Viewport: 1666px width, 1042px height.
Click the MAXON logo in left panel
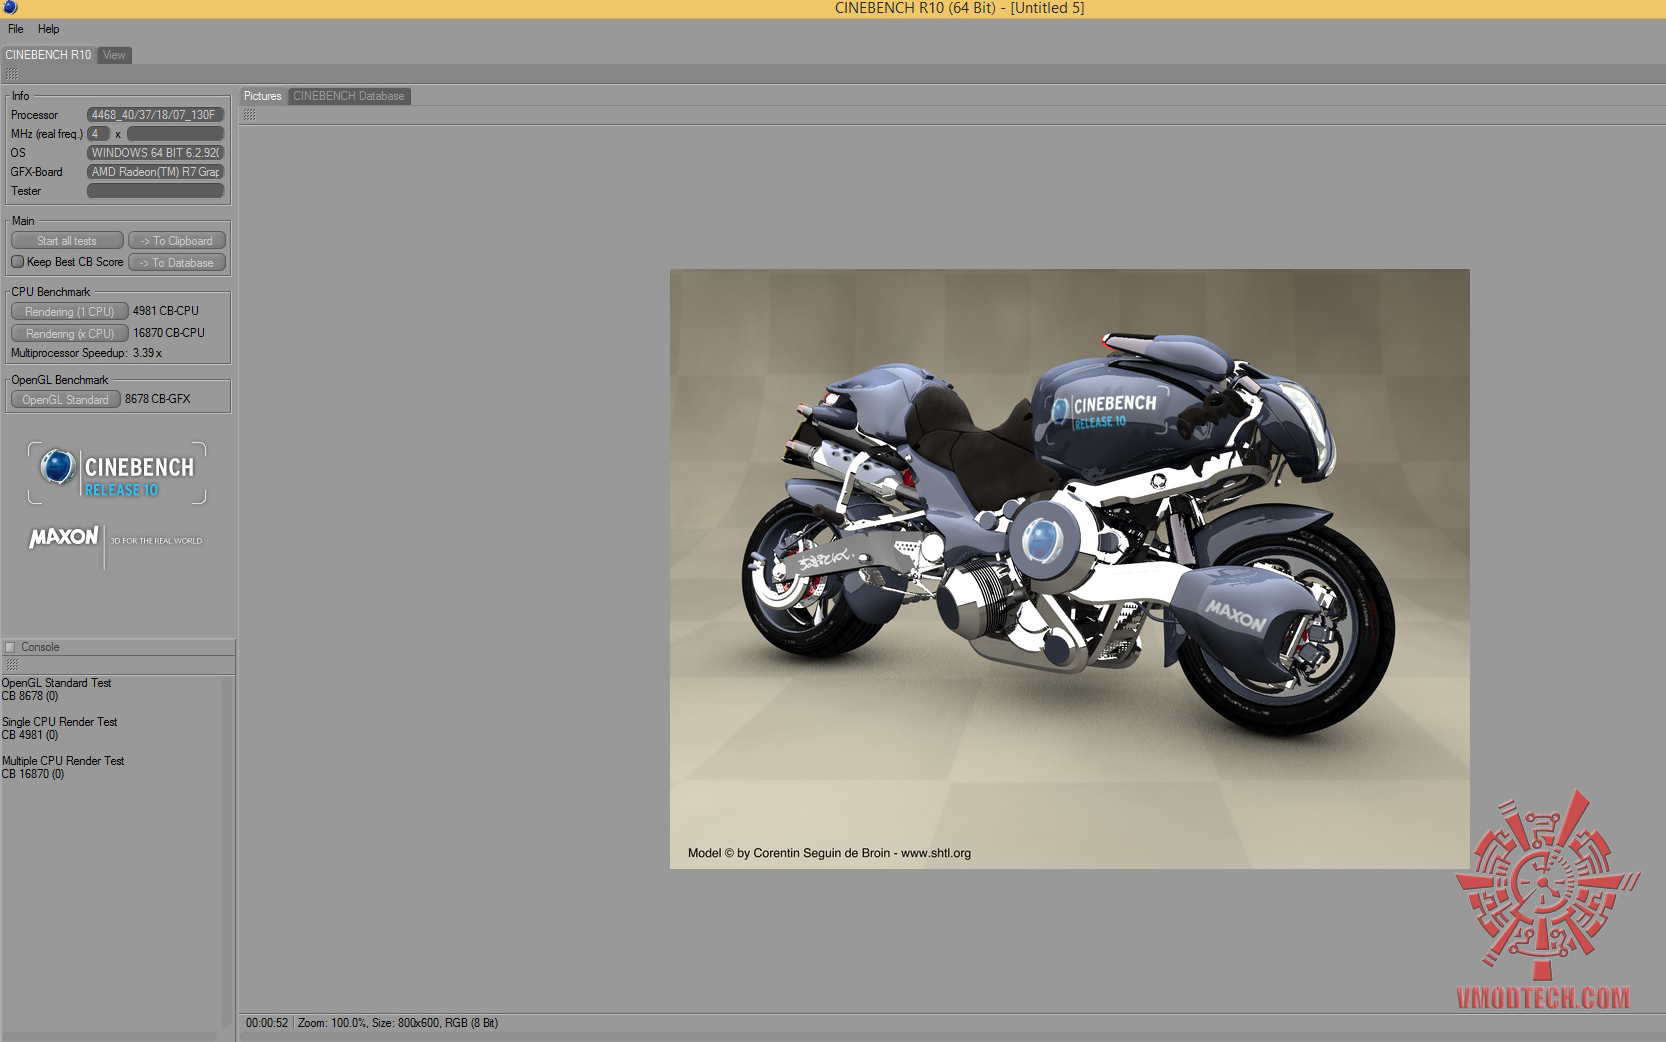coord(64,537)
